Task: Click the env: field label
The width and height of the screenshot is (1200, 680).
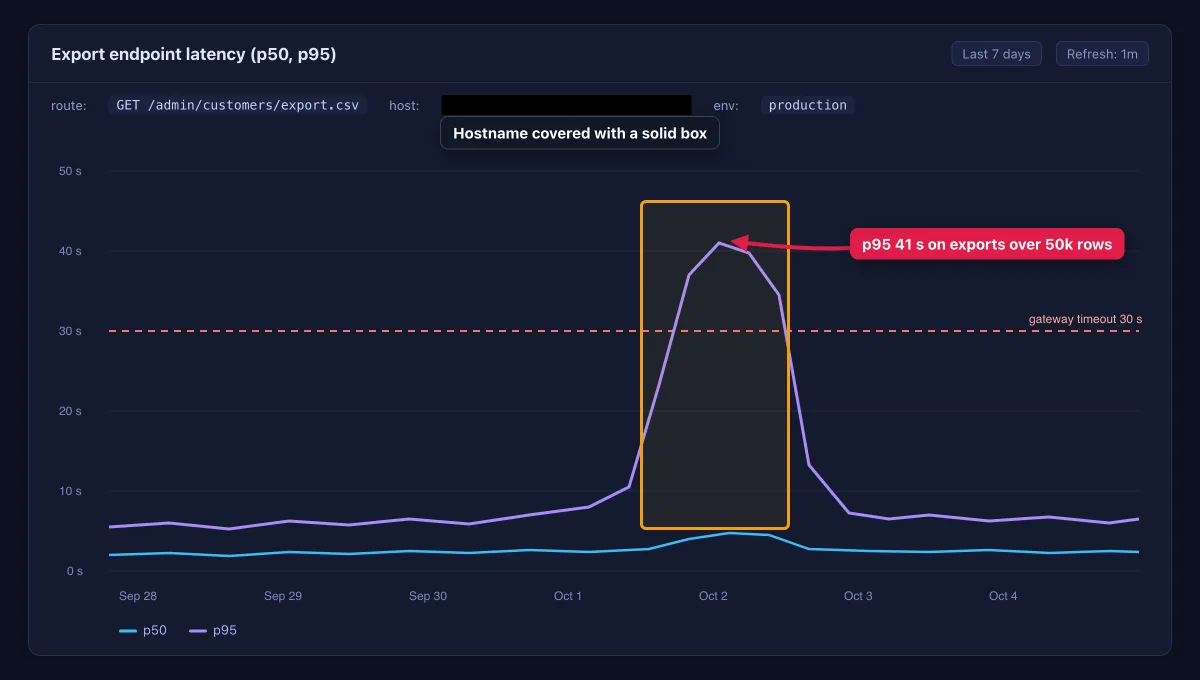Action: 725,105
